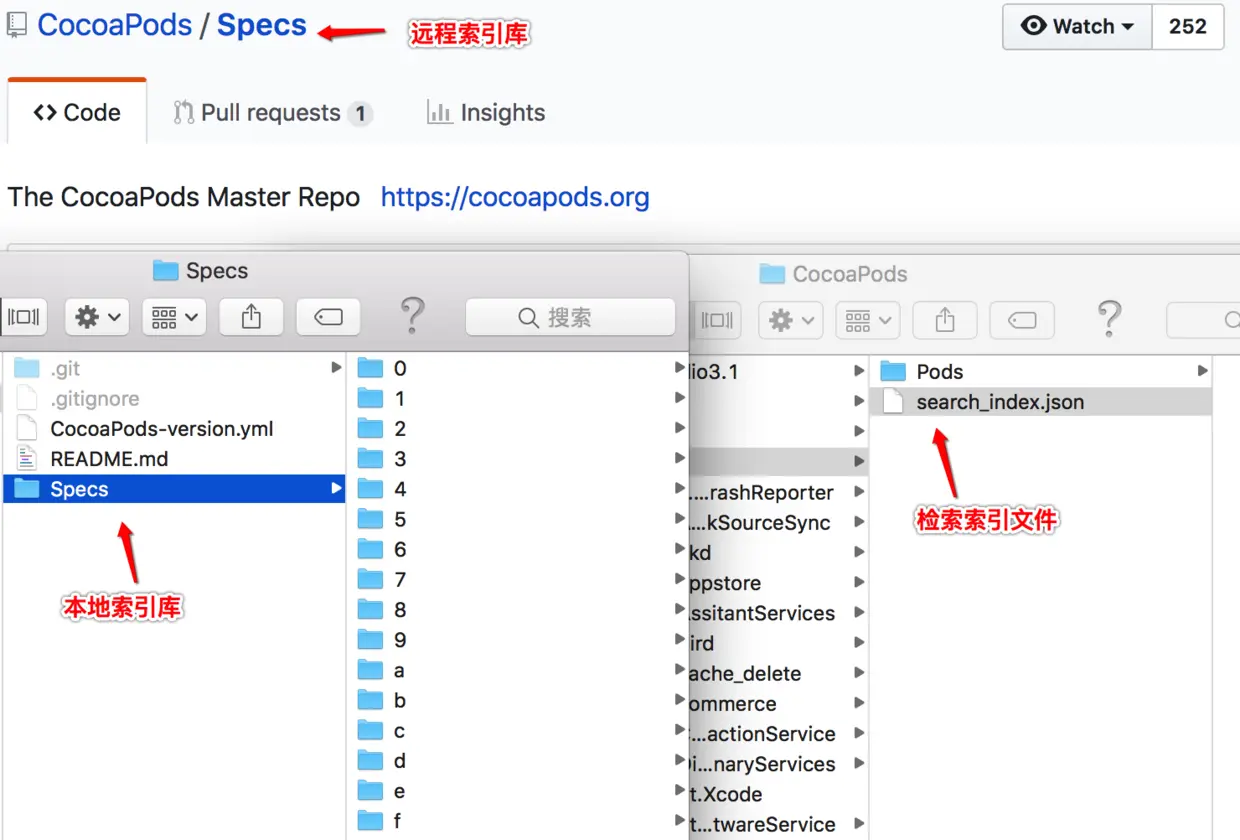Click the 252 watchers count
The image size is (1240, 840).
point(1188,27)
